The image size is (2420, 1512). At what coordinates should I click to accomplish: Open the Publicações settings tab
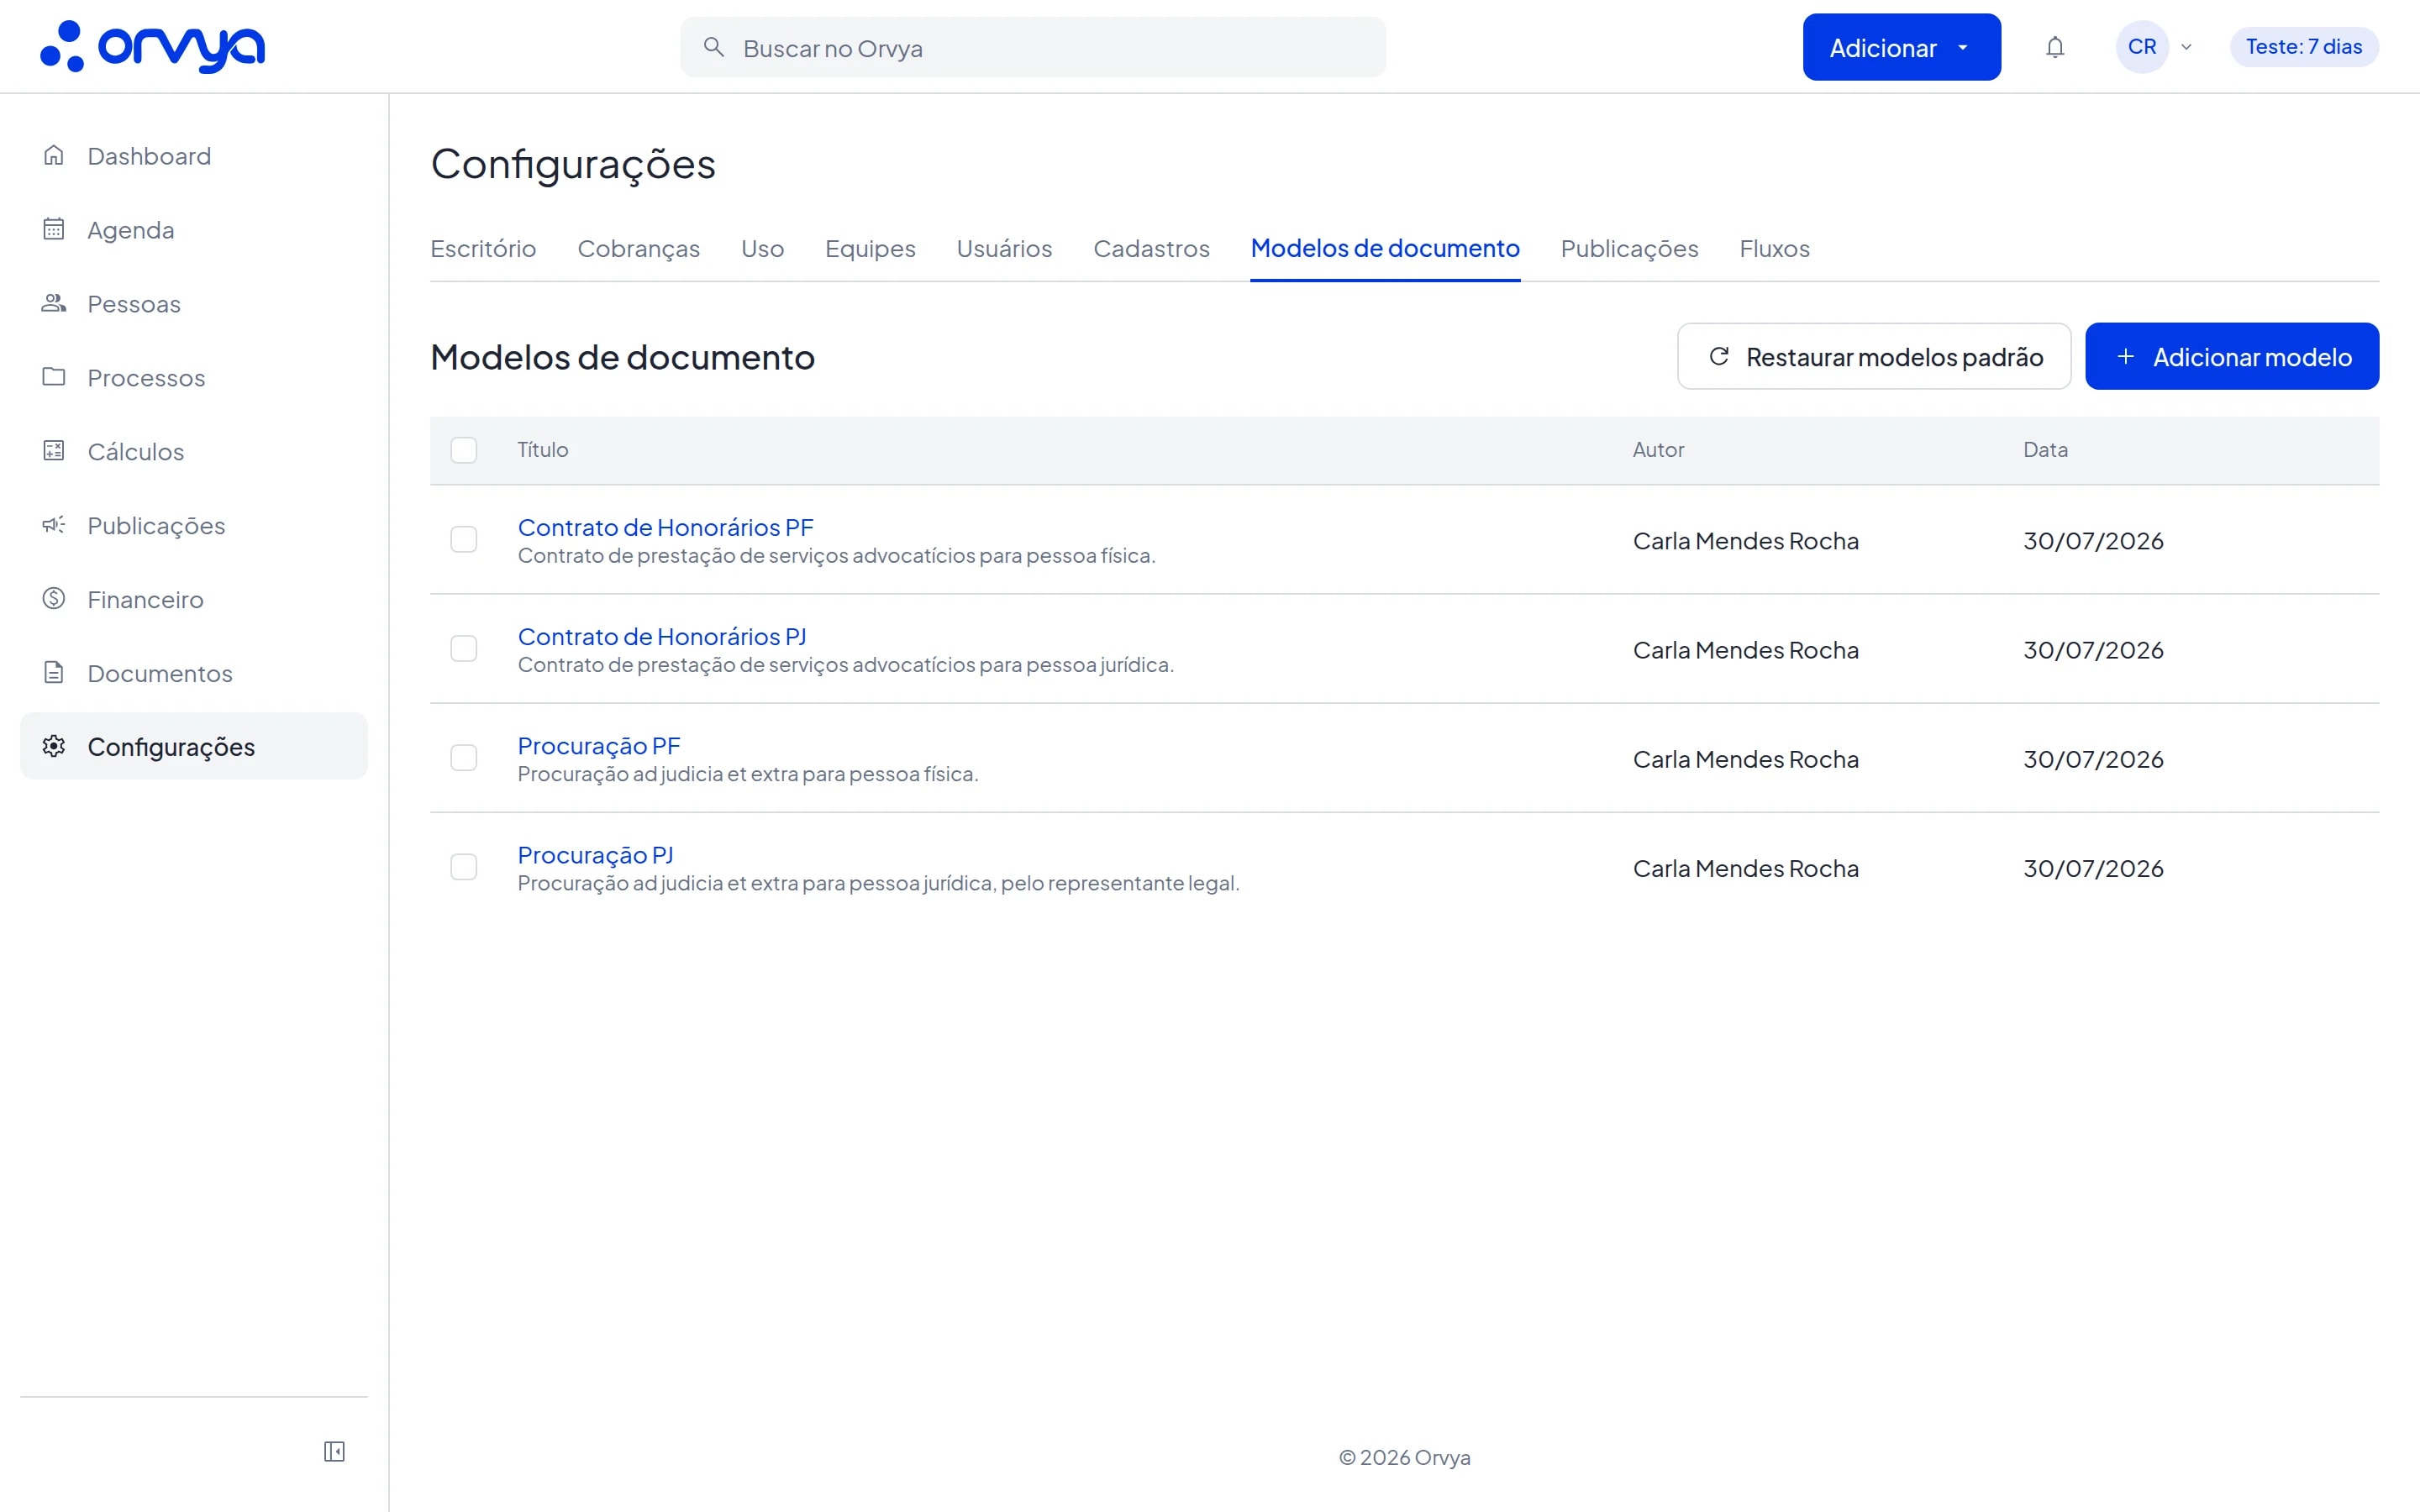(1629, 248)
